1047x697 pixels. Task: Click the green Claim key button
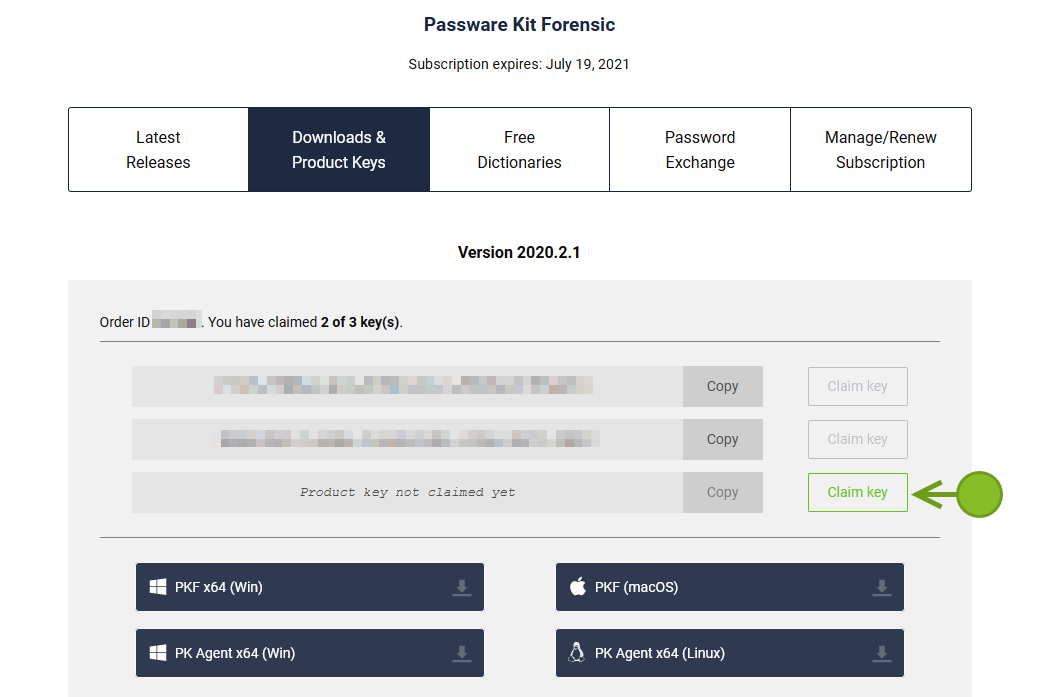click(x=857, y=492)
